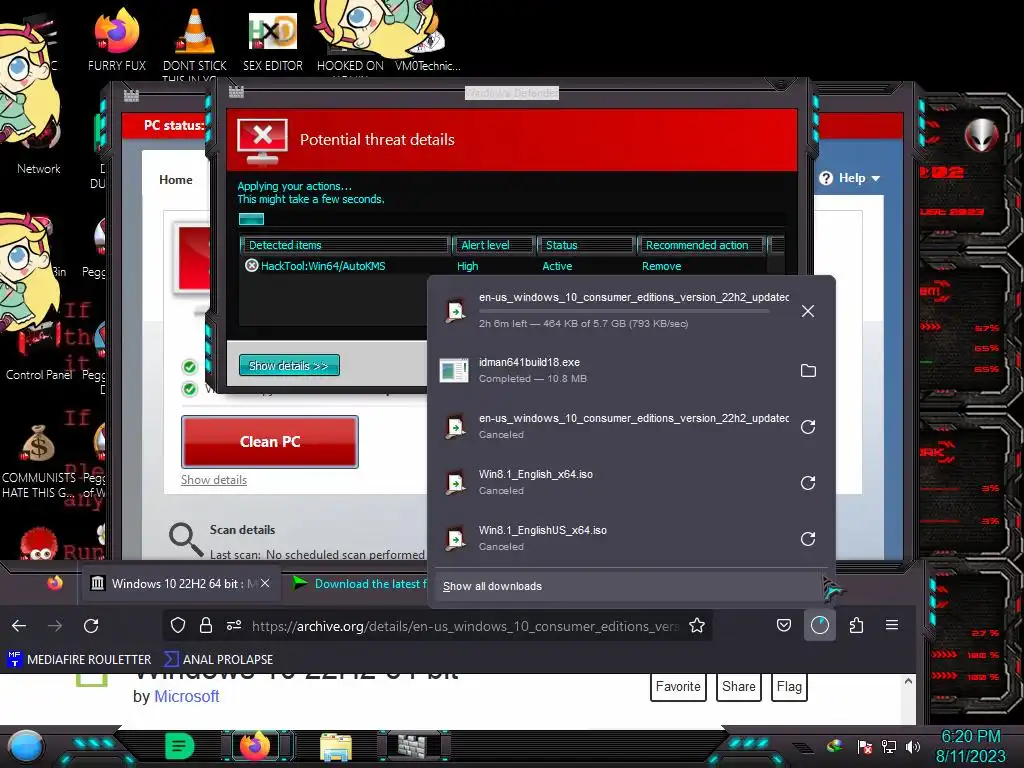The width and height of the screenshot is (1024, 768).
Task: Select the Home tab in Defender
Action: click(x=176, y=180)
